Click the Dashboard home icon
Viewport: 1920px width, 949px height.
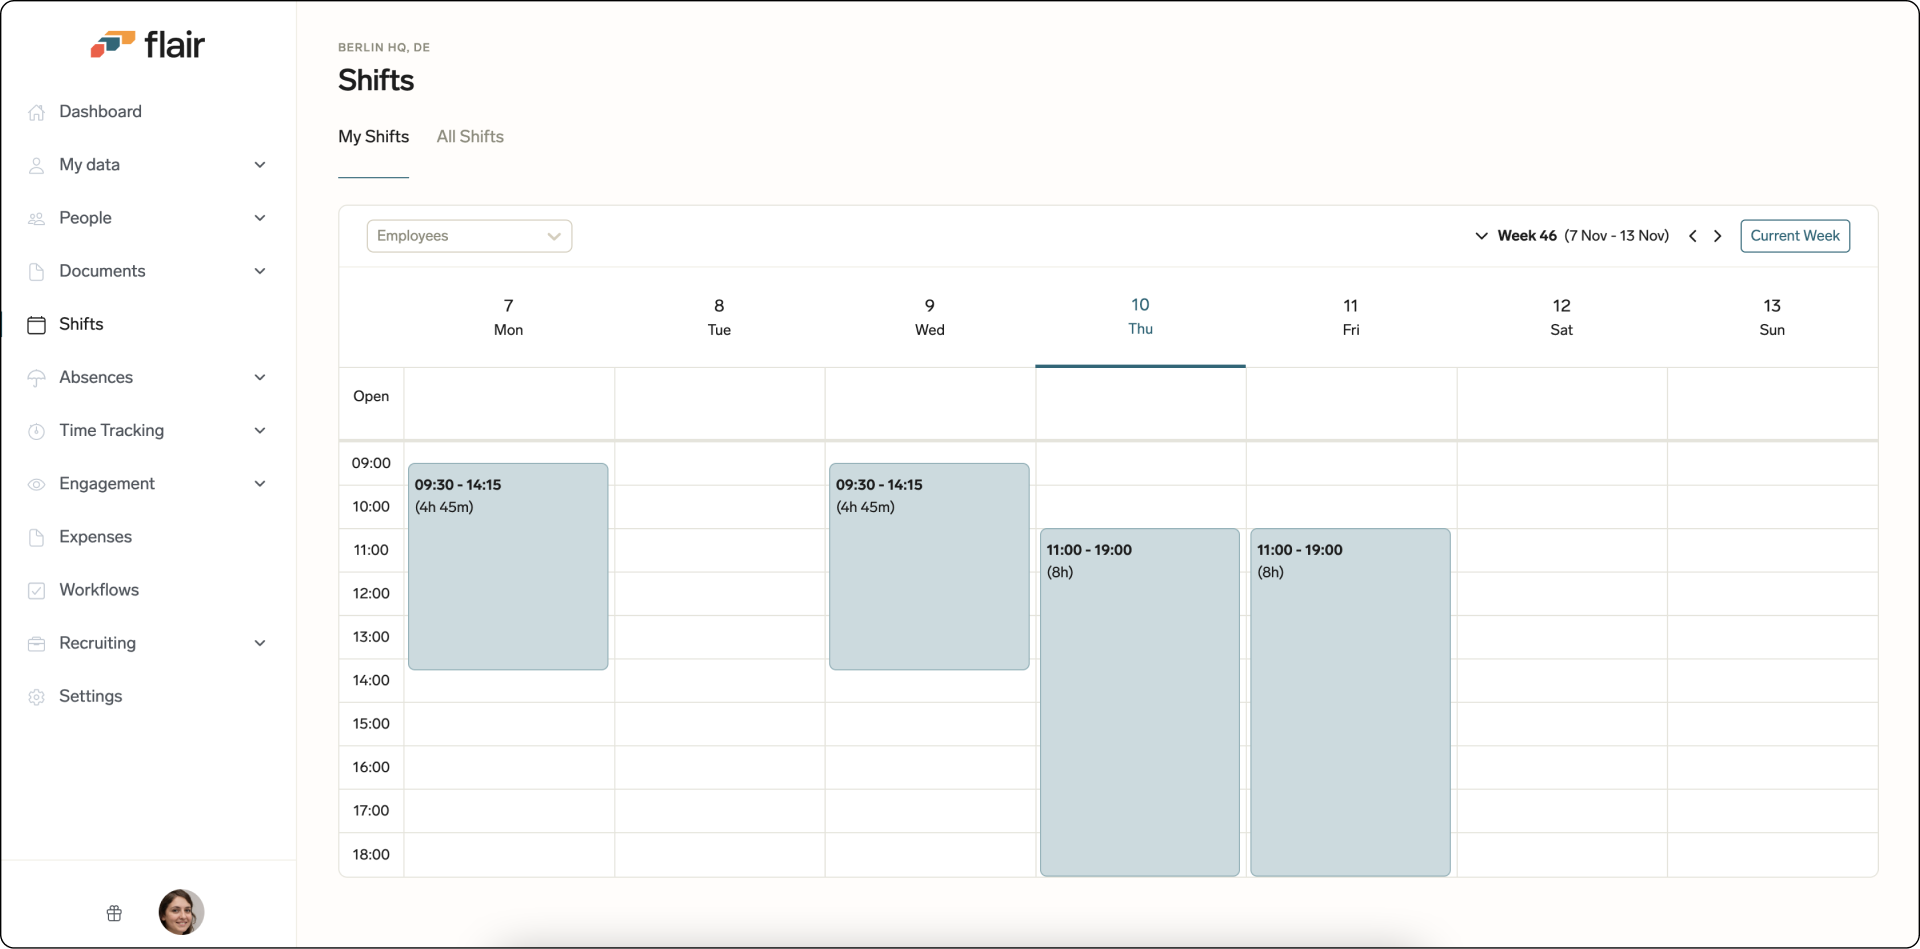coord(37,112)
